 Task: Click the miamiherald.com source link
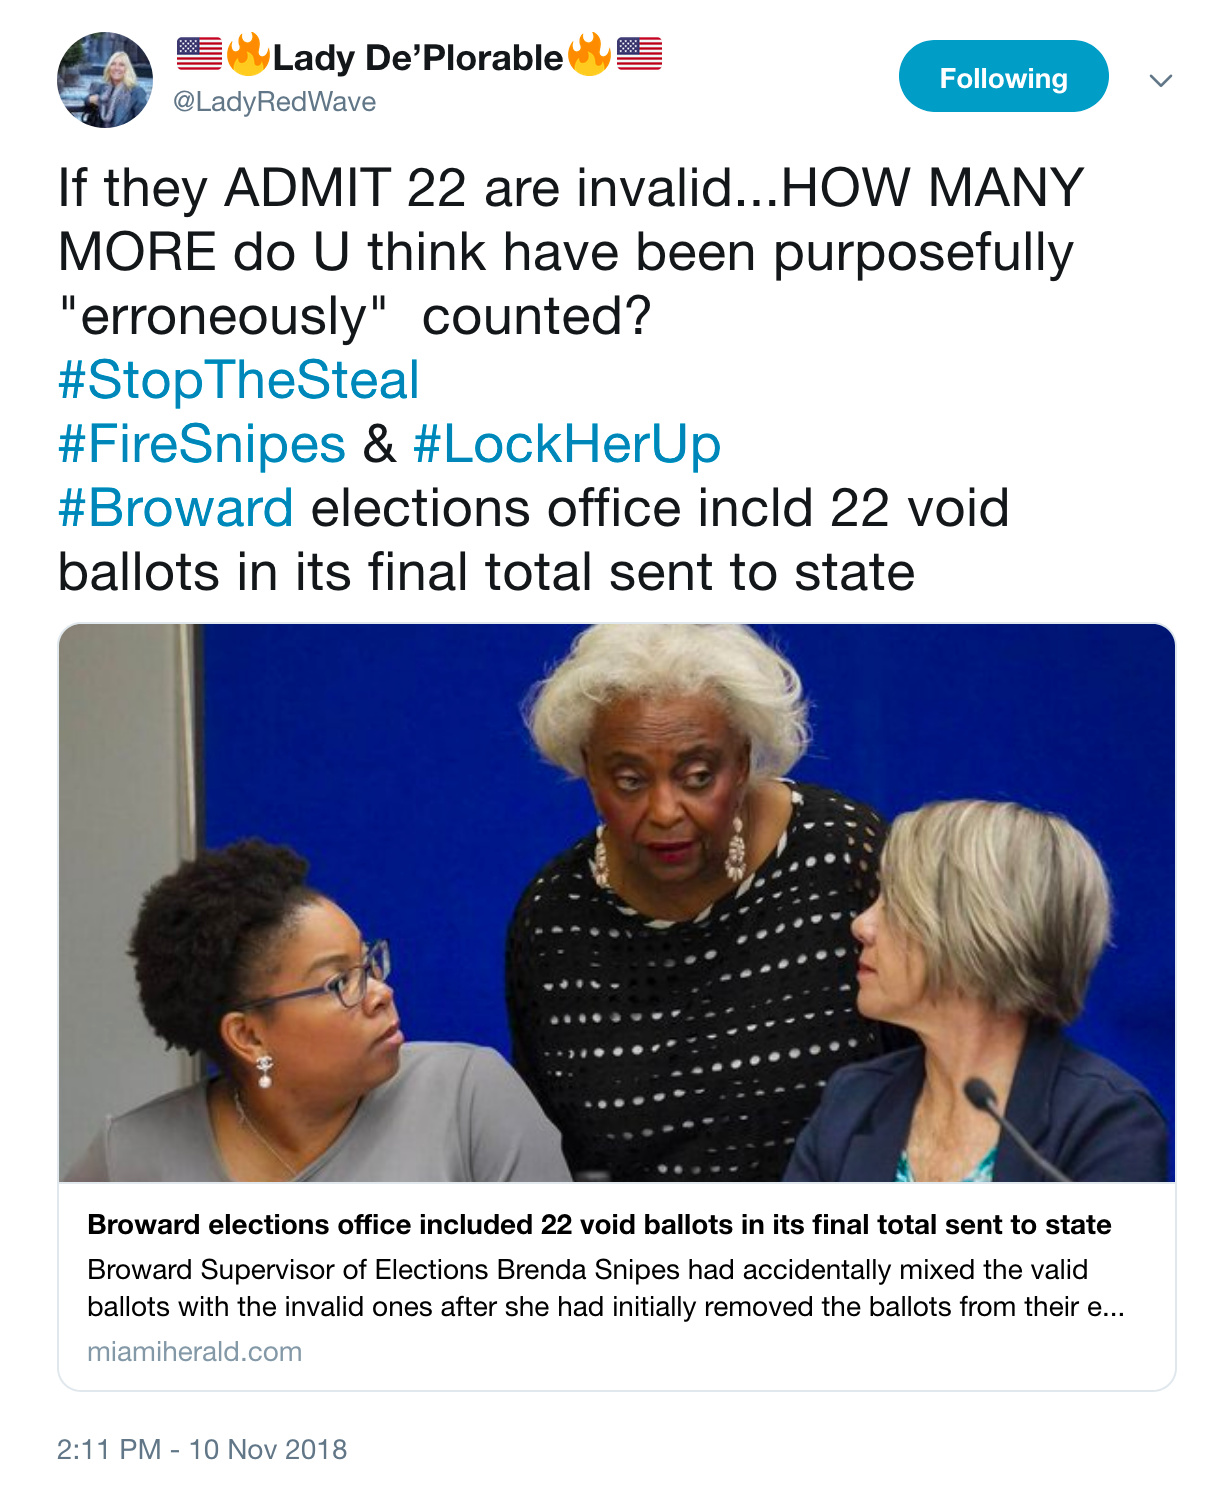pos(194,1352)
